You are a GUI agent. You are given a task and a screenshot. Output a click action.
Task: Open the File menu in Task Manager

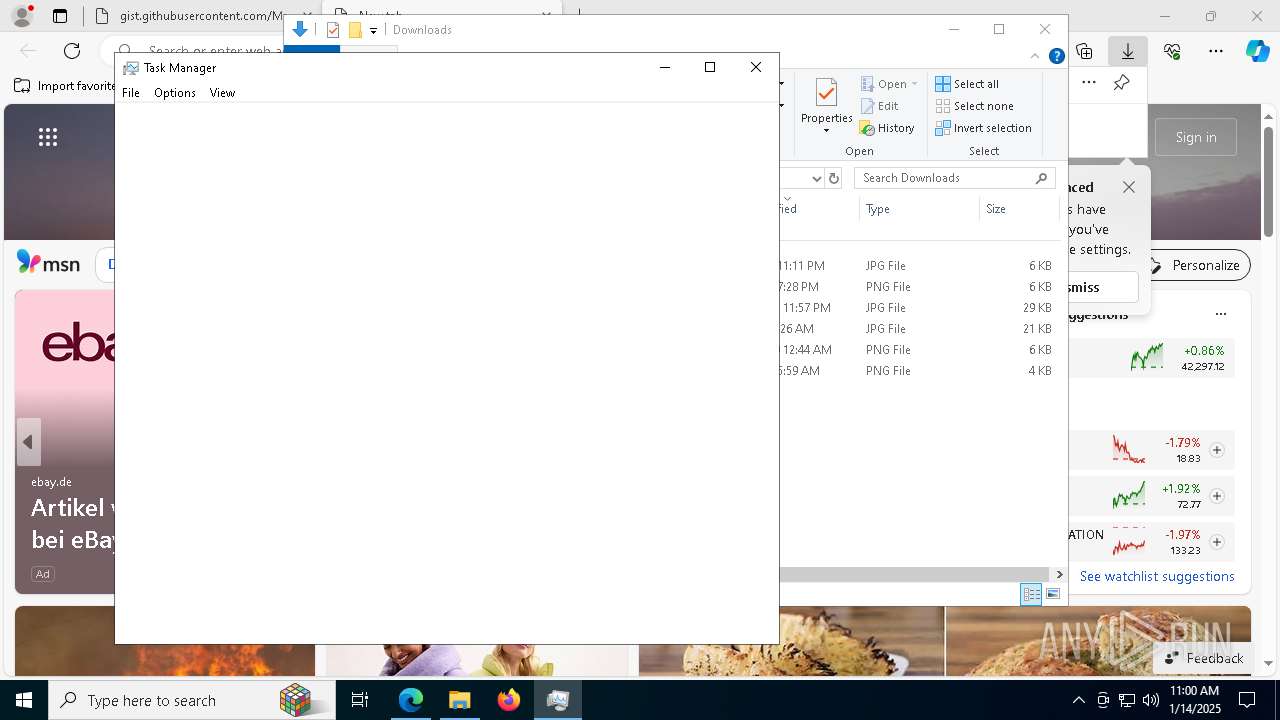pos(131,93)
